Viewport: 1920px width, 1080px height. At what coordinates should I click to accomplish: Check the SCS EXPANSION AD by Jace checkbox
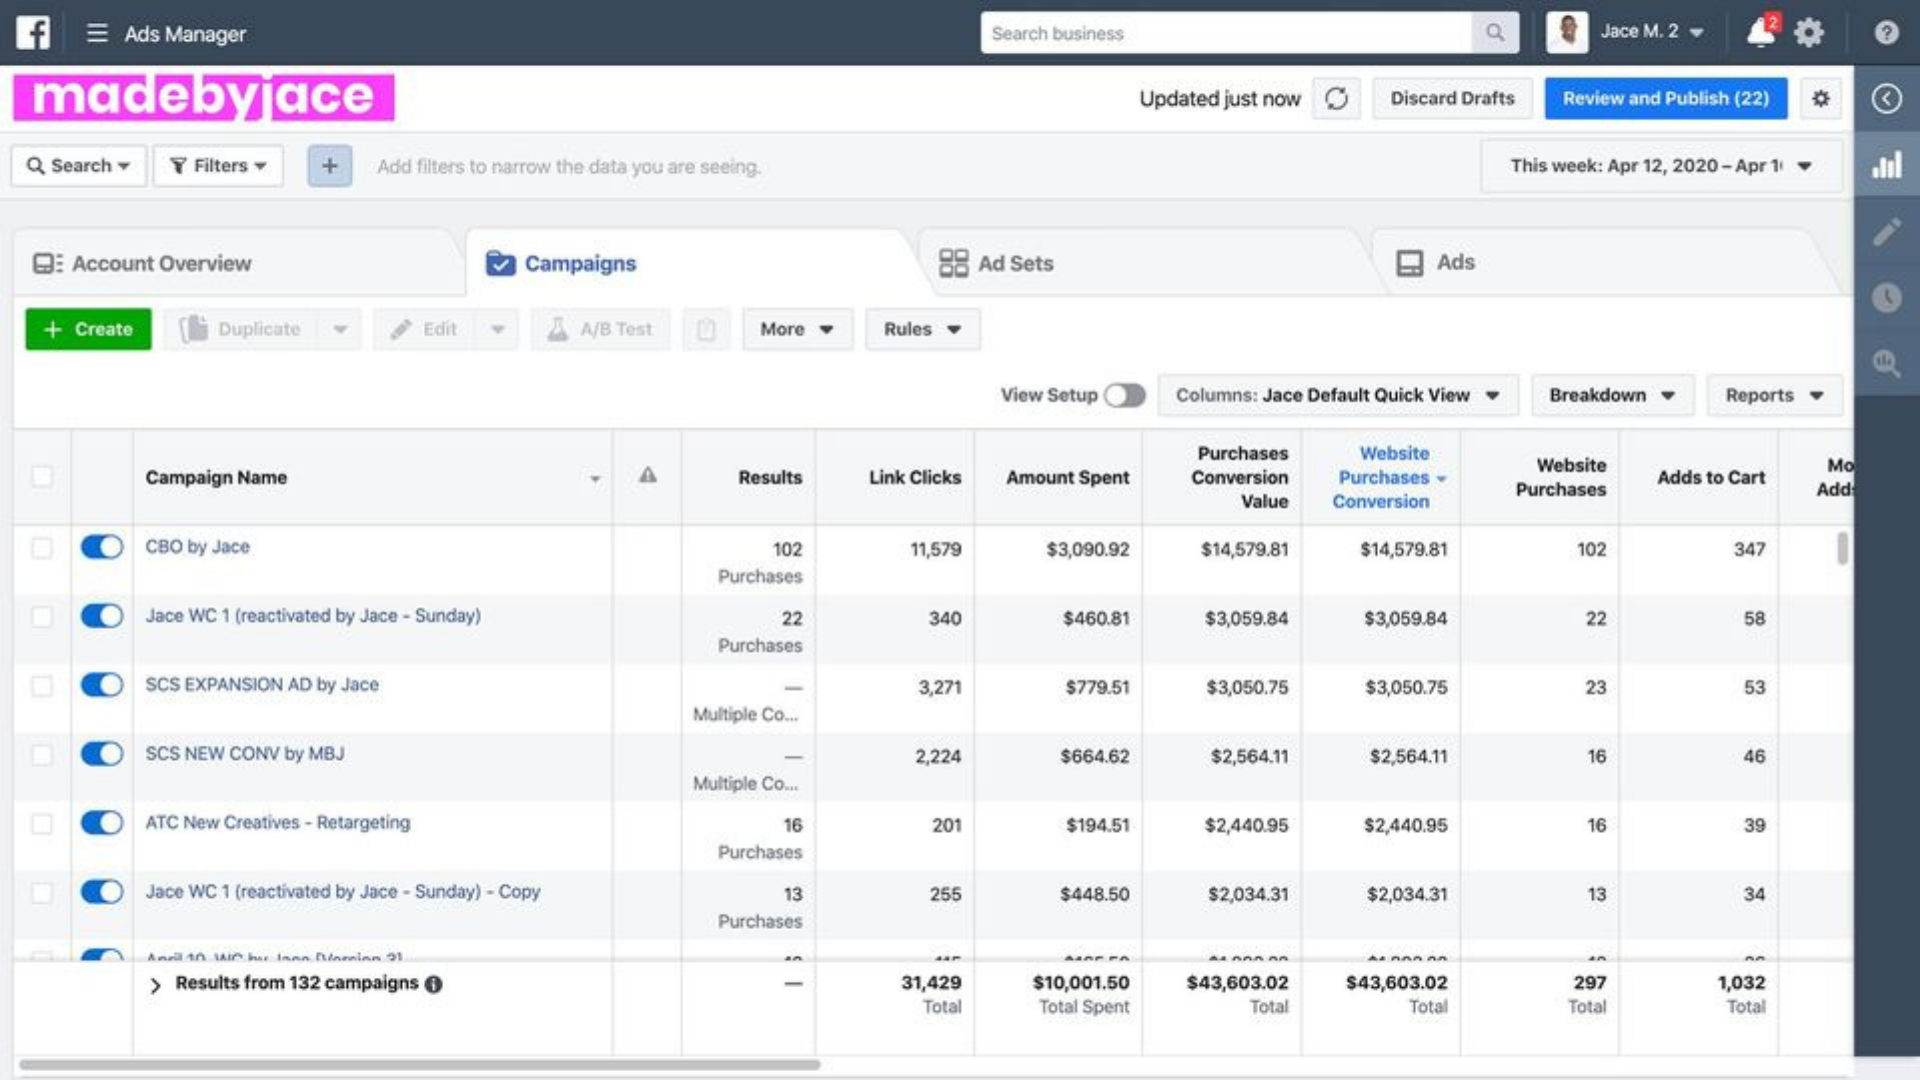[x=42, y=686]
